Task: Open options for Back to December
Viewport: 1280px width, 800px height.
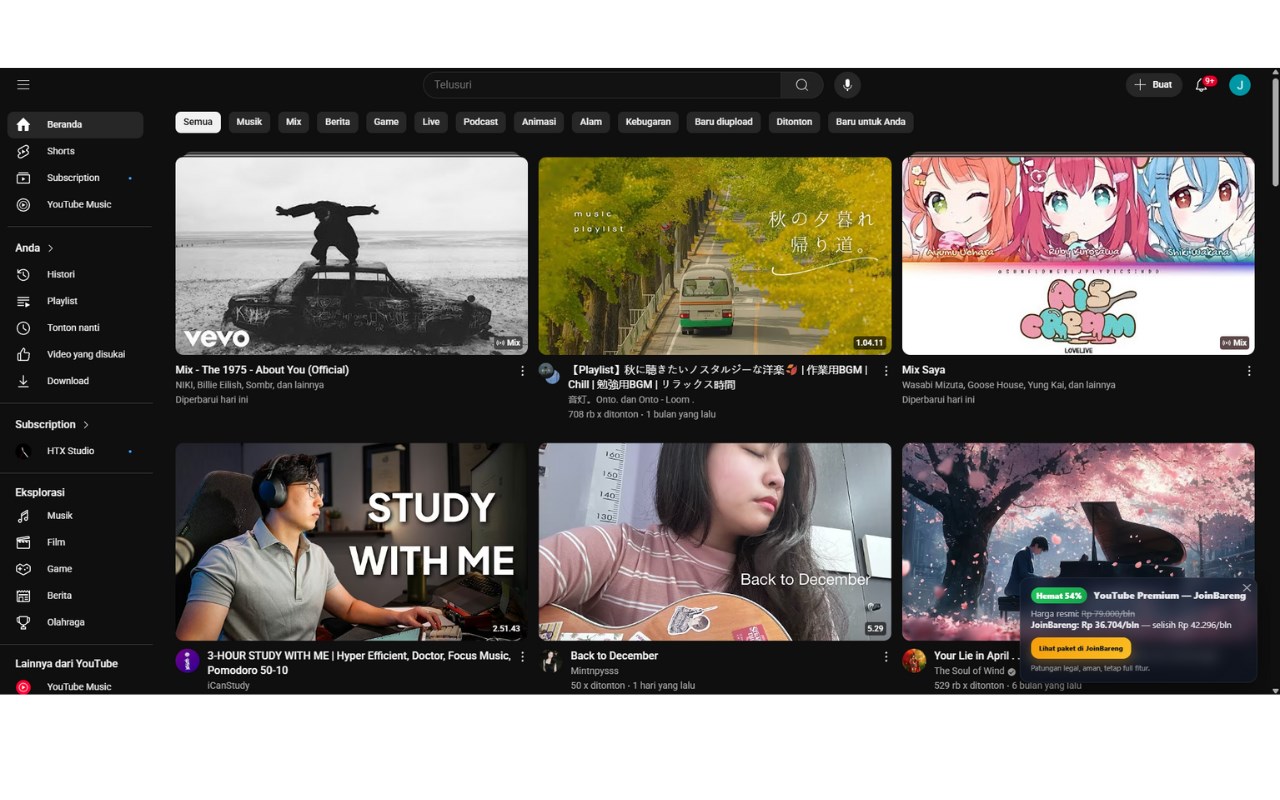Action: (x=885, y=657)
